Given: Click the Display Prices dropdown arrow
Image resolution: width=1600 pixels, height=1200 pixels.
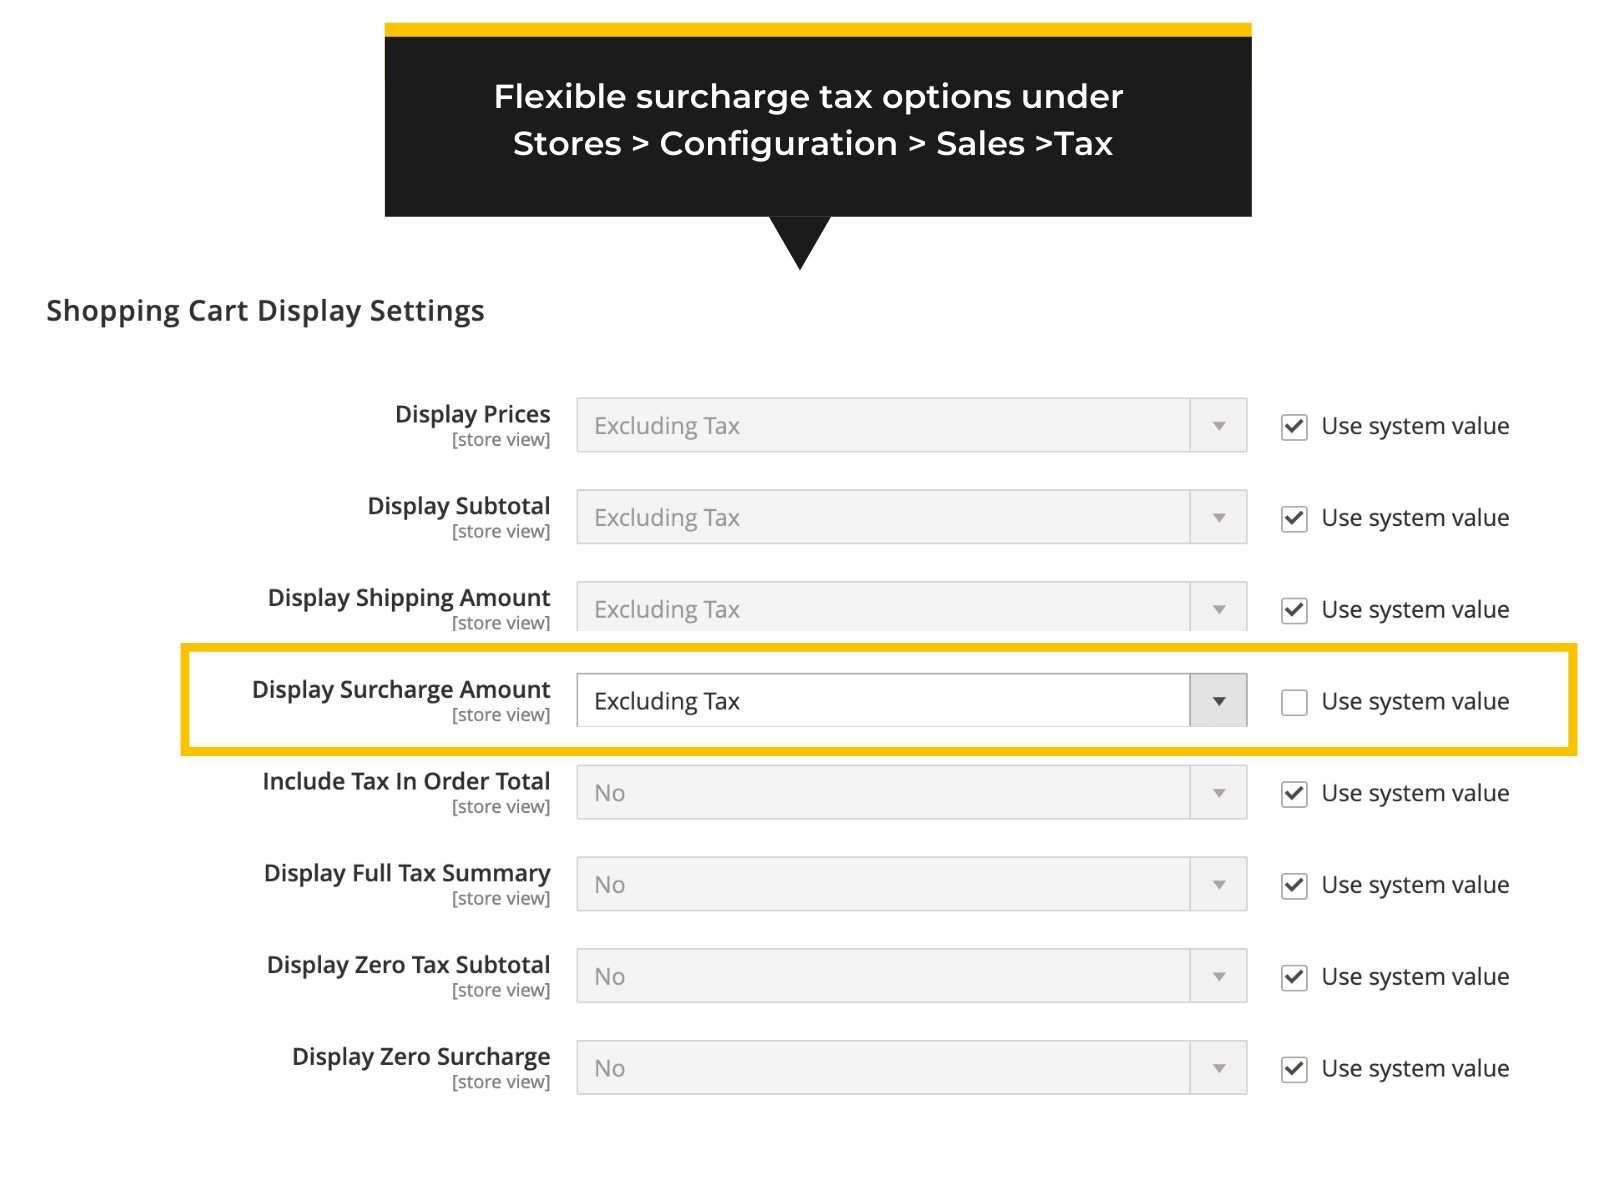Looking at the screenshot, I should (x=1218, y=426).
